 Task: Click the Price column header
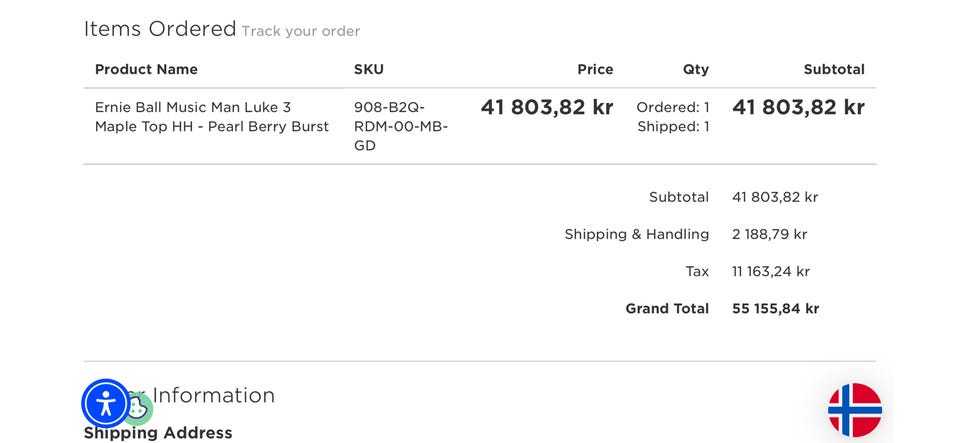click(x=595, y=69)
